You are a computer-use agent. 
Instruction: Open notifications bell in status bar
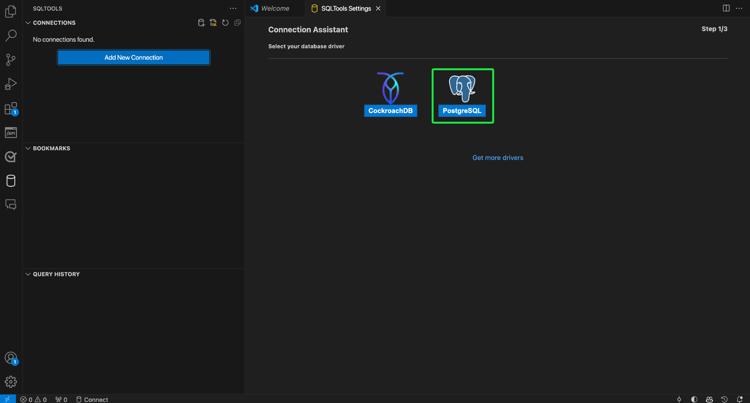[739, 399]
